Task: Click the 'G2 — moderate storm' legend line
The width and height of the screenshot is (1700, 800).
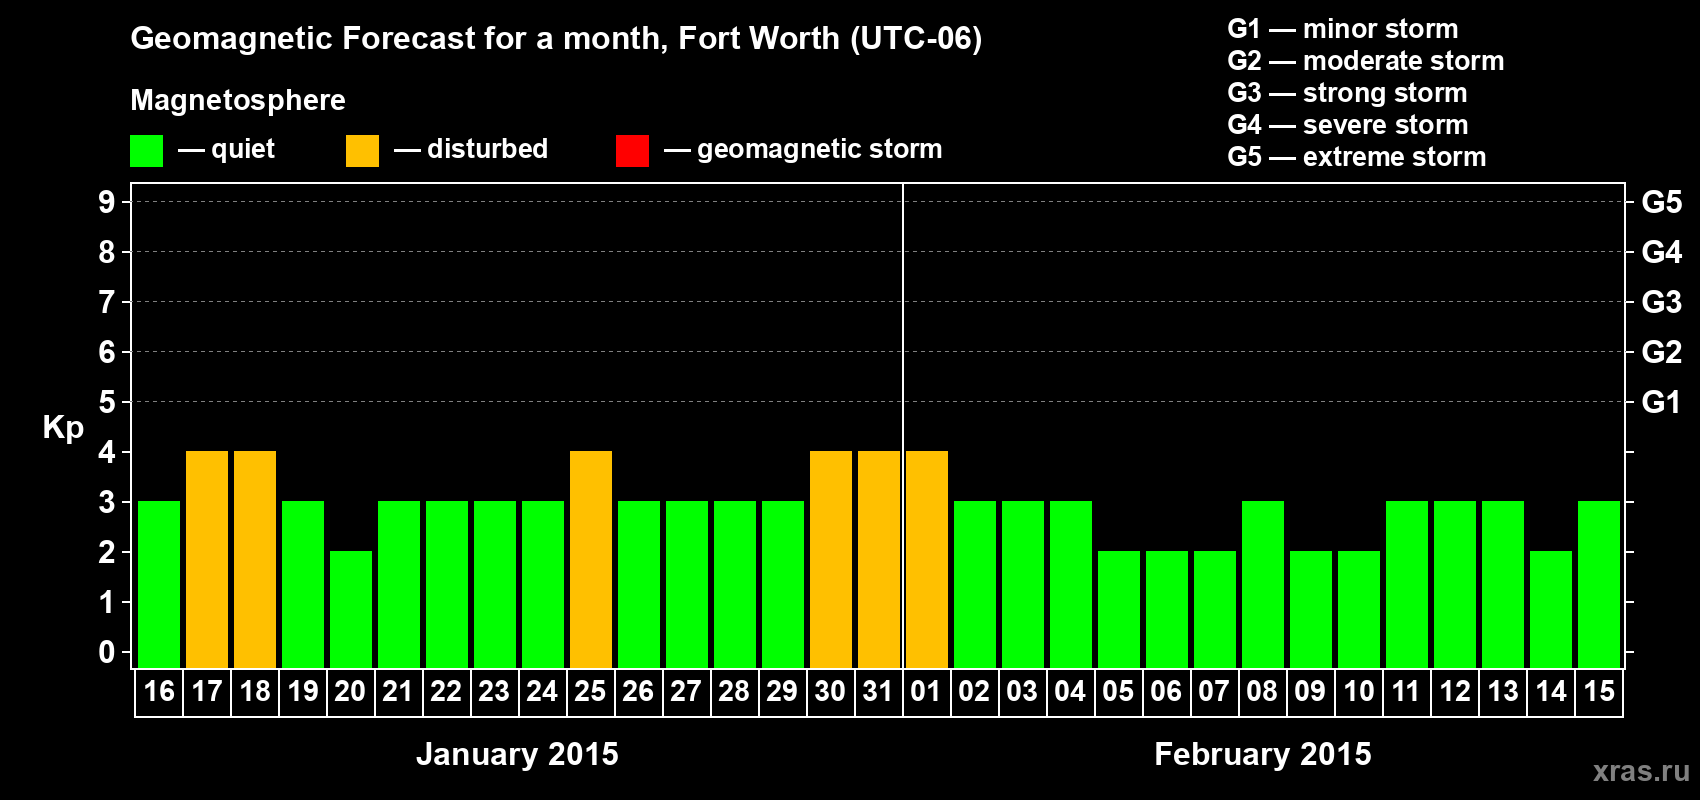Action: point(1365,61)
